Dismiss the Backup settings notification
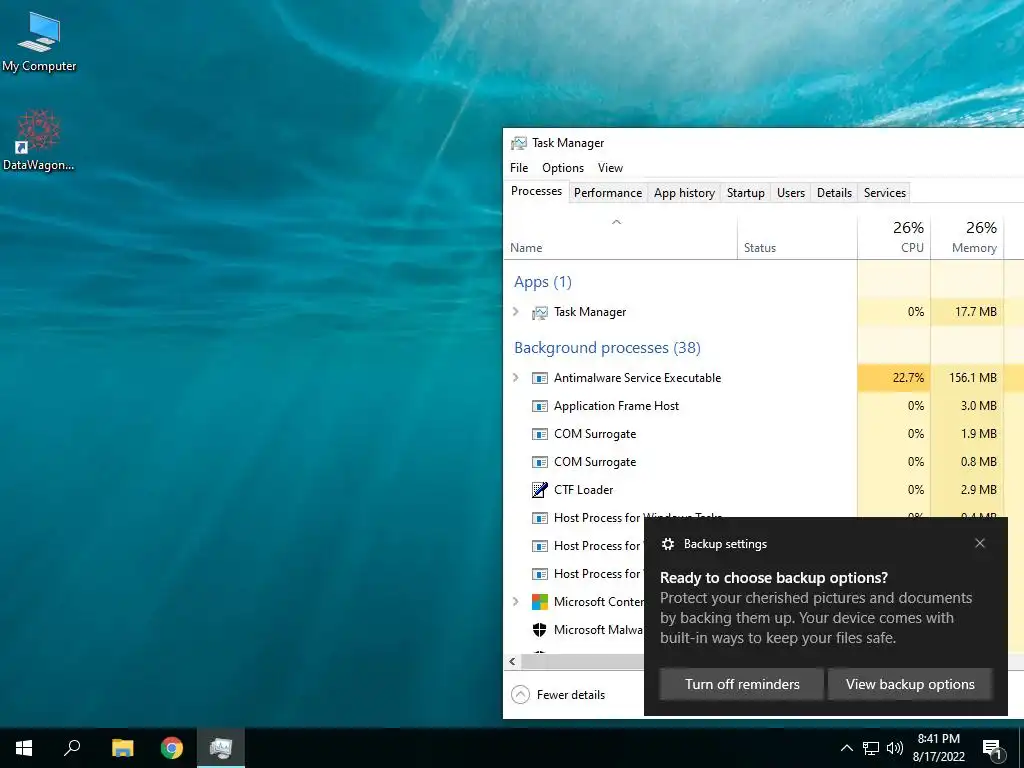Screen dimensions: 1024x768 pyautogui.click(x=980, y=543)
